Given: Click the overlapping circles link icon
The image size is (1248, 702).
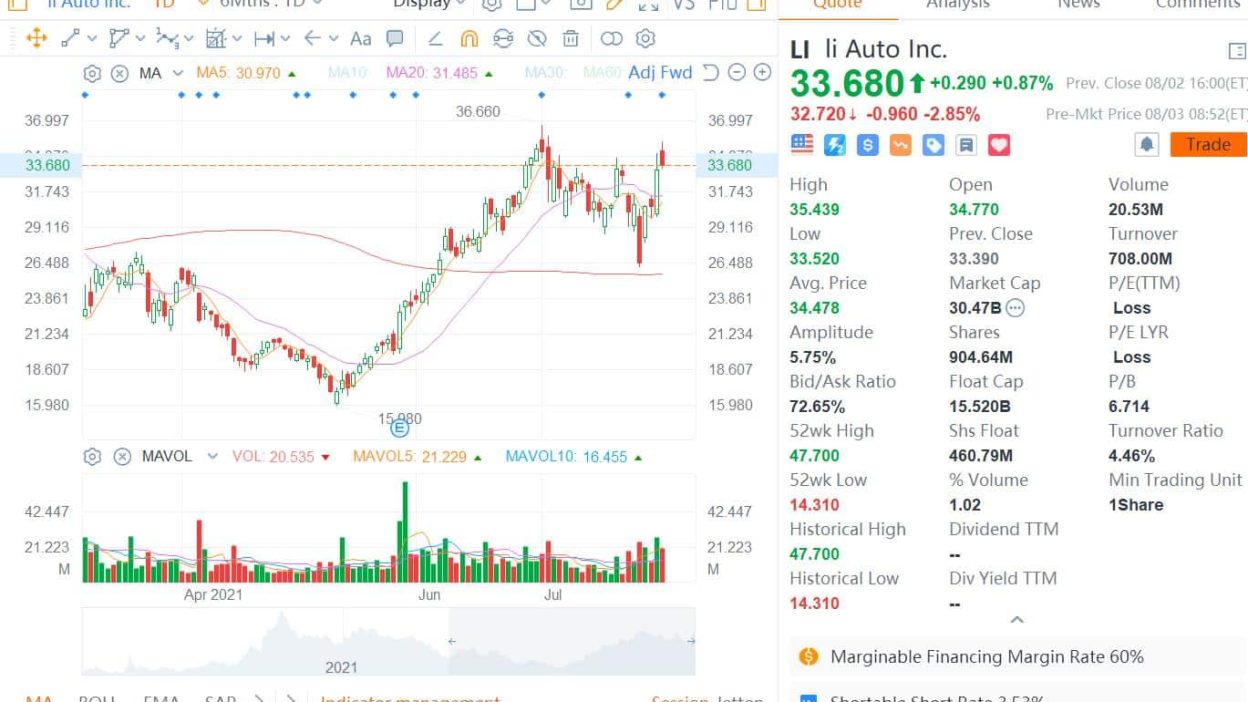Looking at the screenshot, I should click(611, 39).
